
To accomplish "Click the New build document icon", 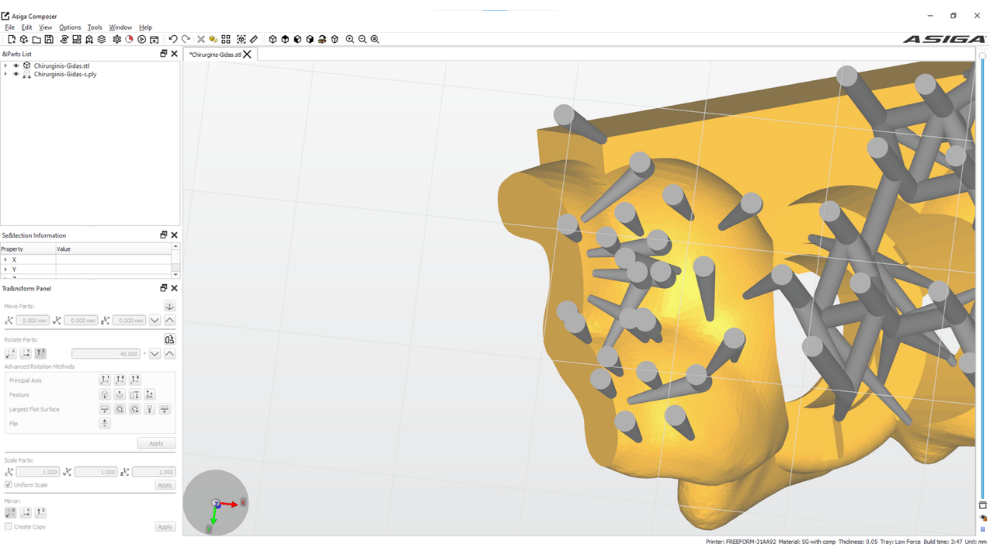I will click(11, 39).
